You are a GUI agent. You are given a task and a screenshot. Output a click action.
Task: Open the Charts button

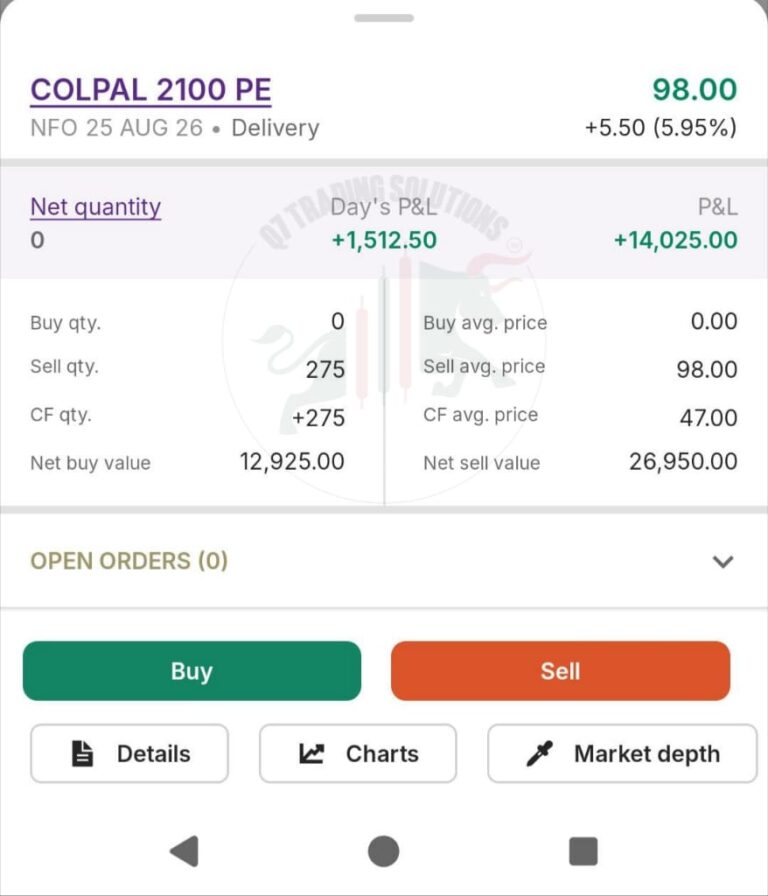tap(358, 753)
